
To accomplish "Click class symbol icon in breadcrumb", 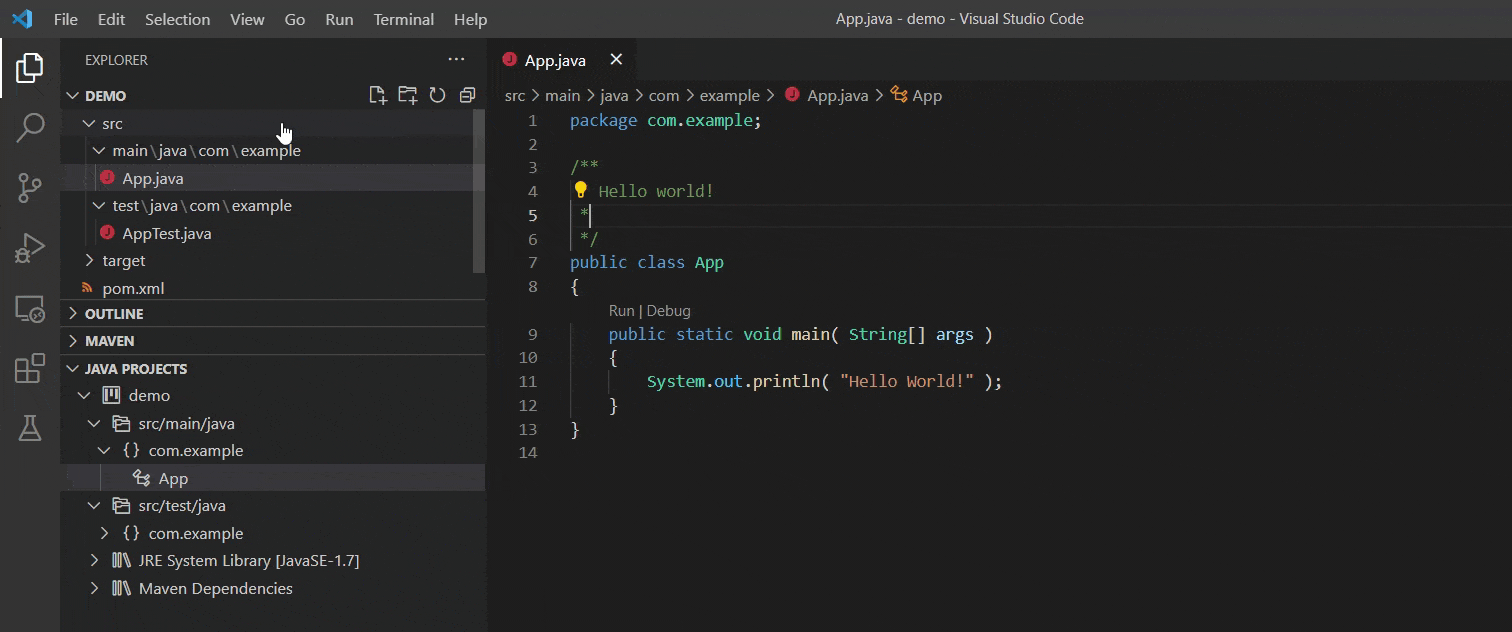I will coord(899,95).
